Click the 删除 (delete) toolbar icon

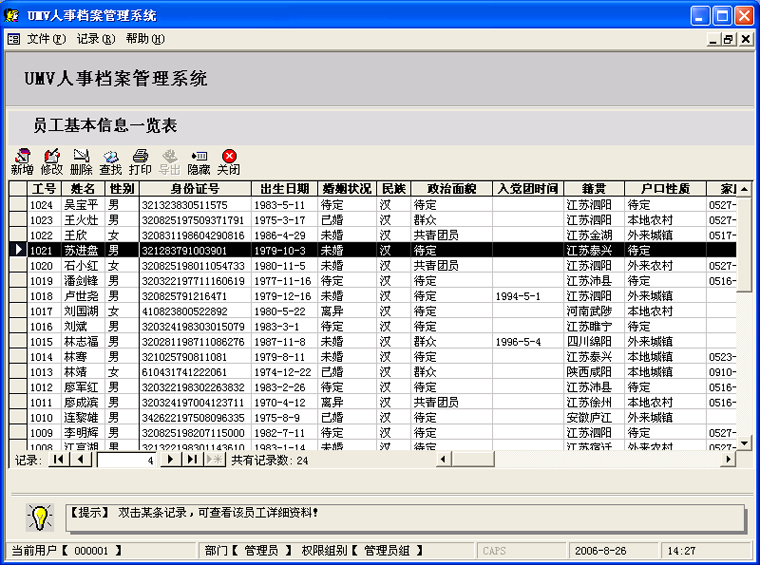coord(81,162)
